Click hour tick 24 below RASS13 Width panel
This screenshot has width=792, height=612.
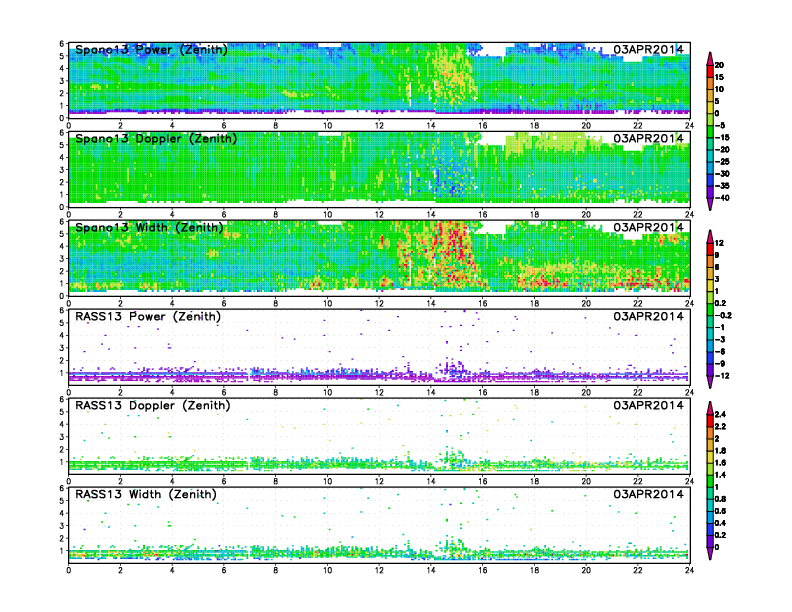(689, 570)
